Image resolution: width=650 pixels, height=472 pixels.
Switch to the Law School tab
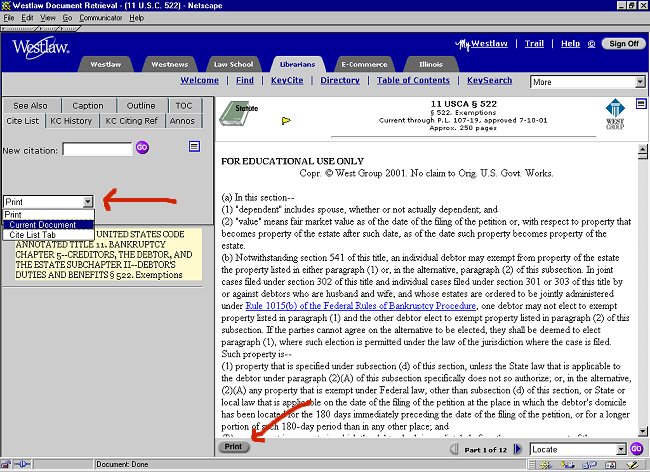(x=233, y=64)
